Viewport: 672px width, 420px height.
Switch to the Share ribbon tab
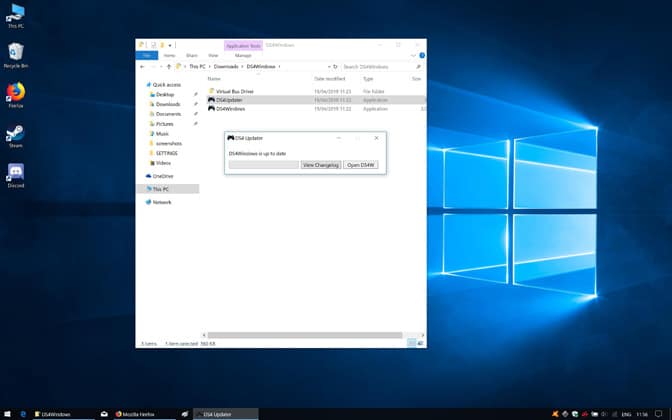pos(192,56)
